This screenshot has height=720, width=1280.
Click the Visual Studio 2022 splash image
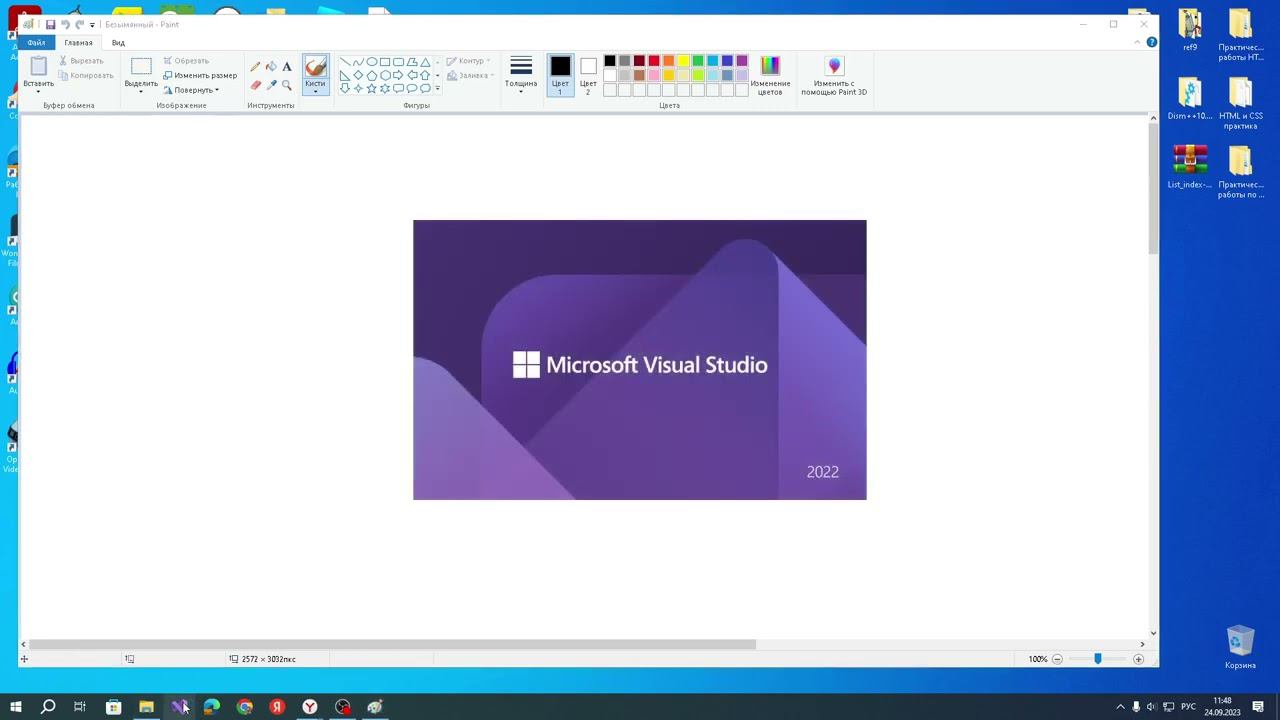click(640, 360)
